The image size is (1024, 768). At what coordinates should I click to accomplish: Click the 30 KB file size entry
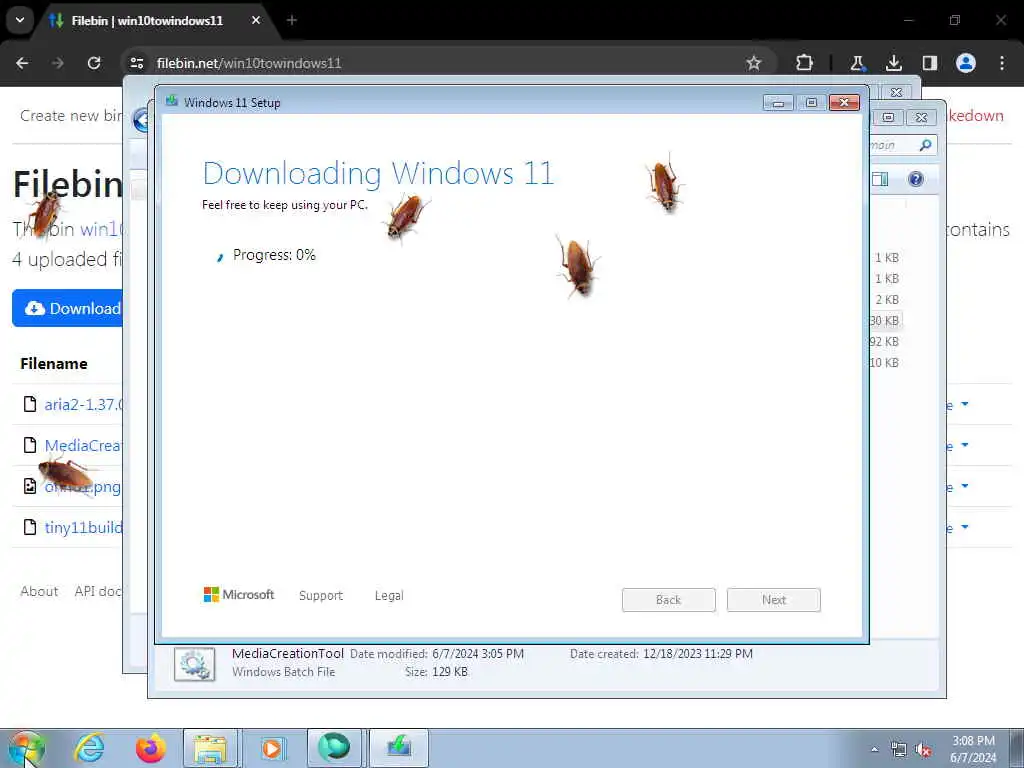tap(884, 320)
